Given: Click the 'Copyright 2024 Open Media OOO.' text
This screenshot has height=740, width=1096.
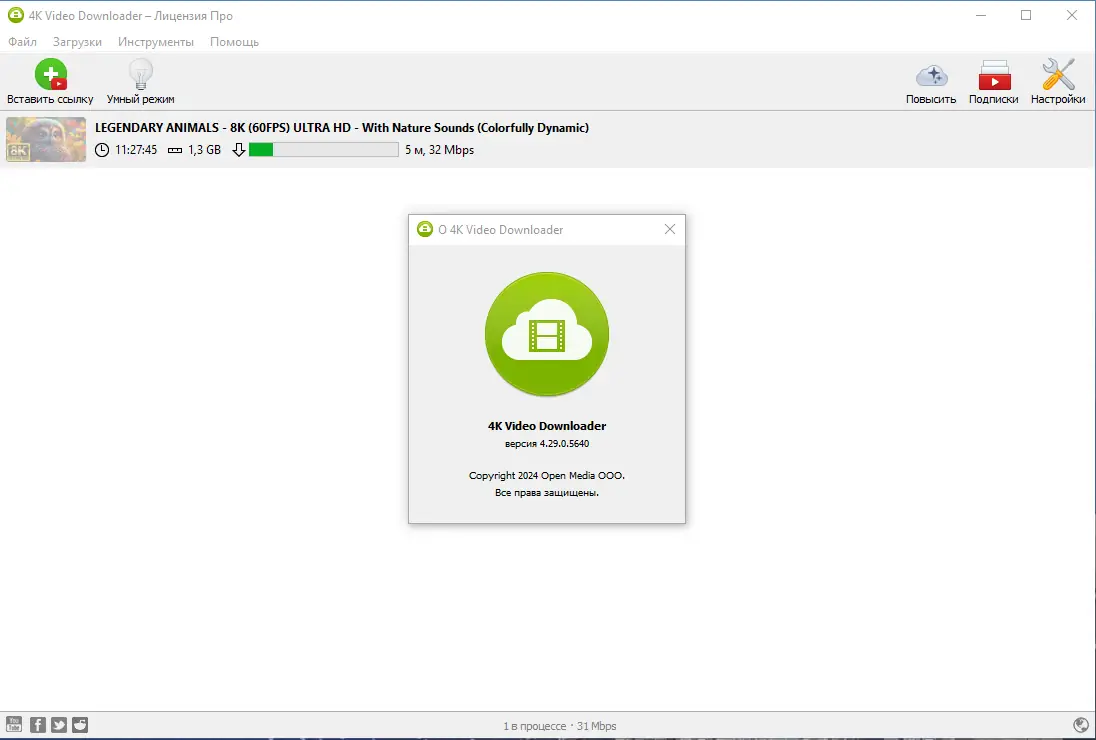Looking at the screenshot, I should tap(547, 475).
